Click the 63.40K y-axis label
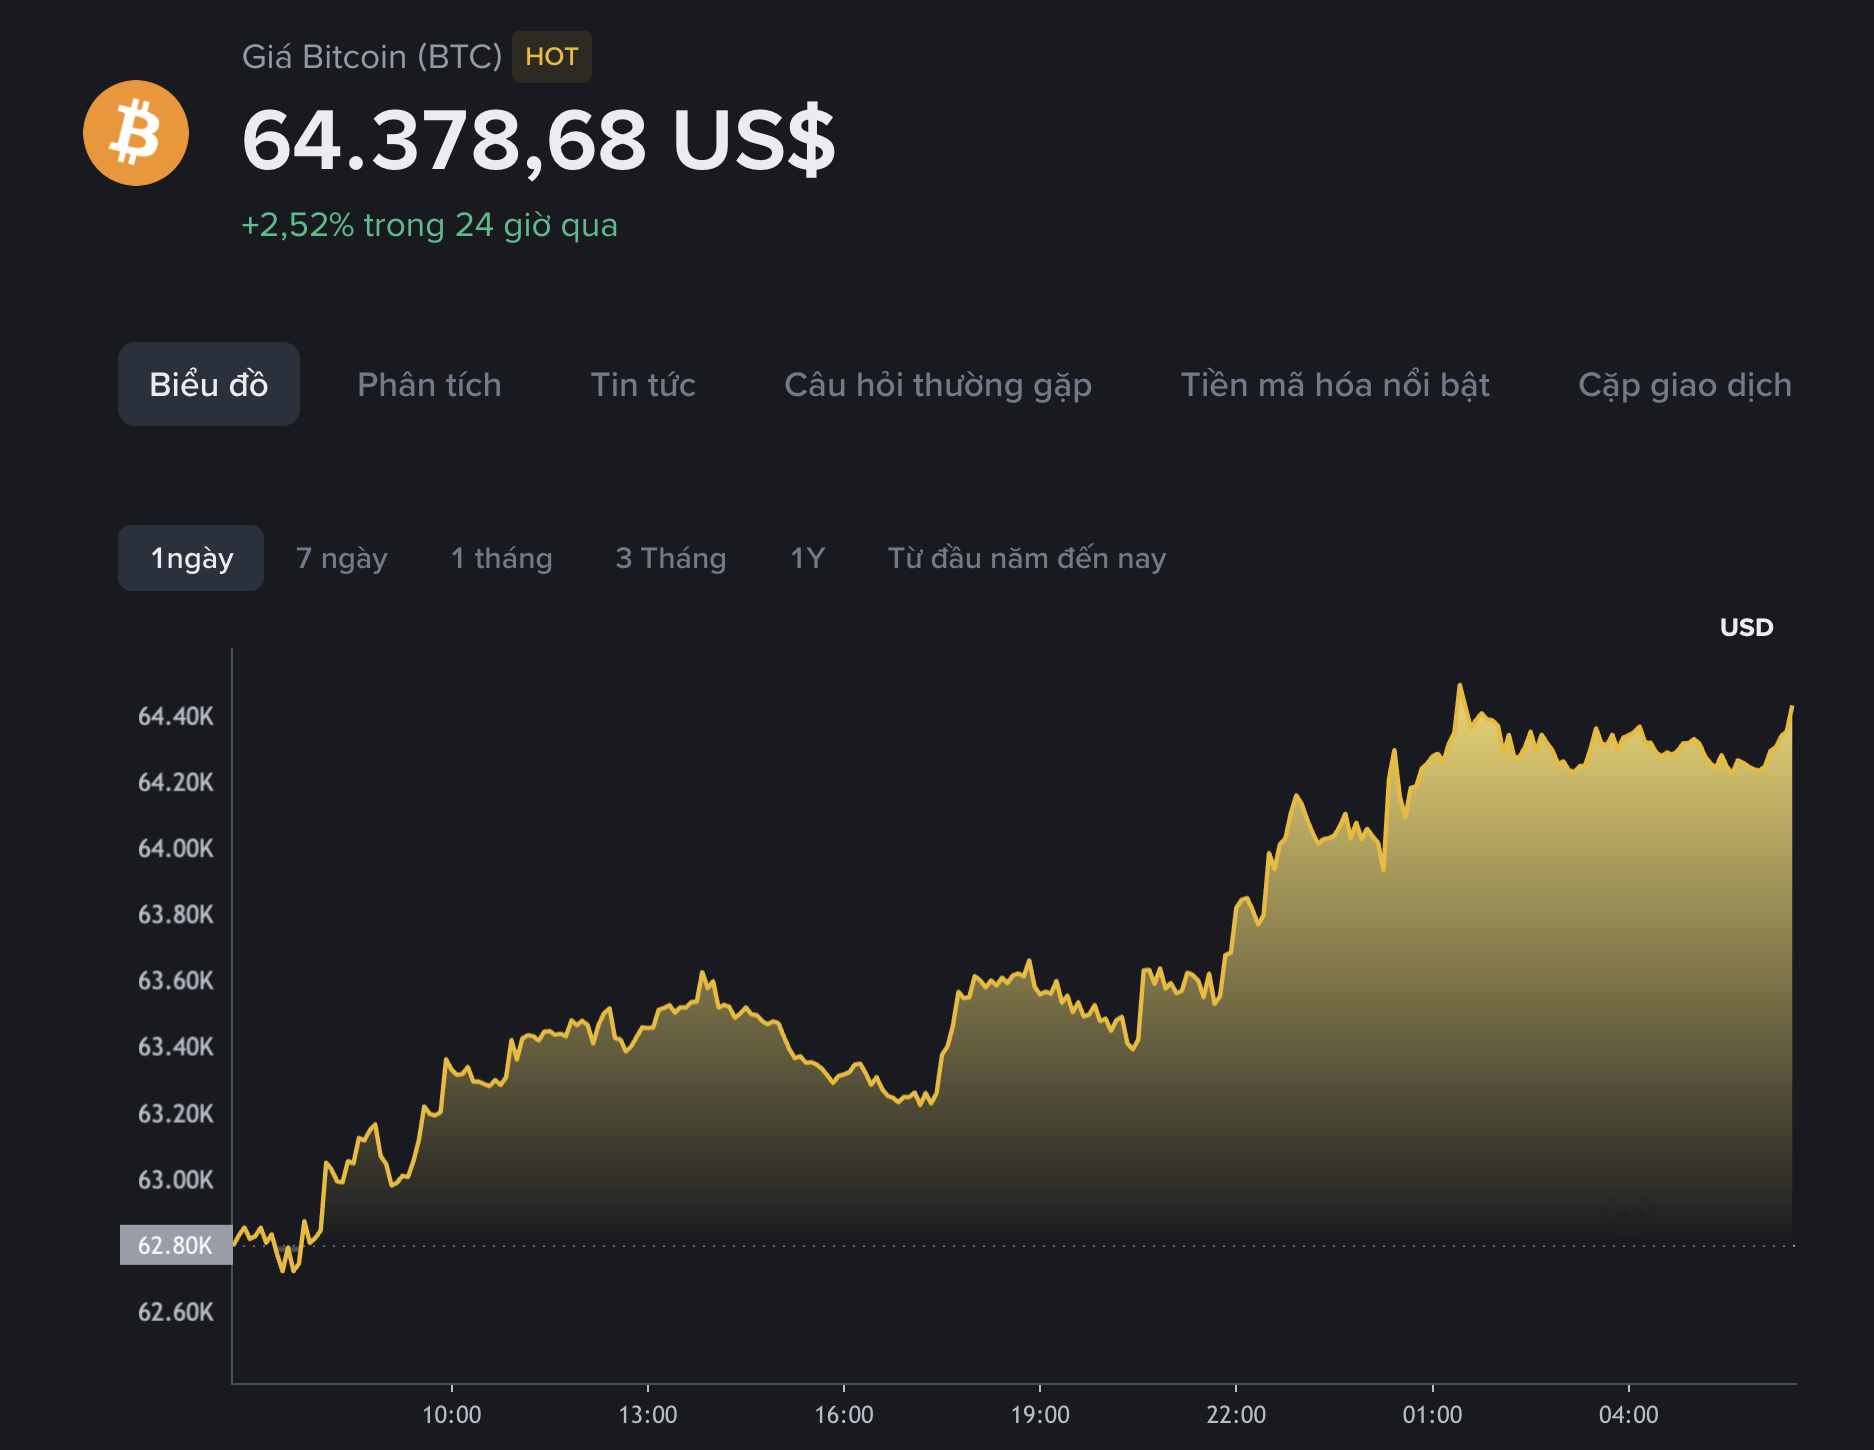The image size is (1874, 1450). point(176,1046)
